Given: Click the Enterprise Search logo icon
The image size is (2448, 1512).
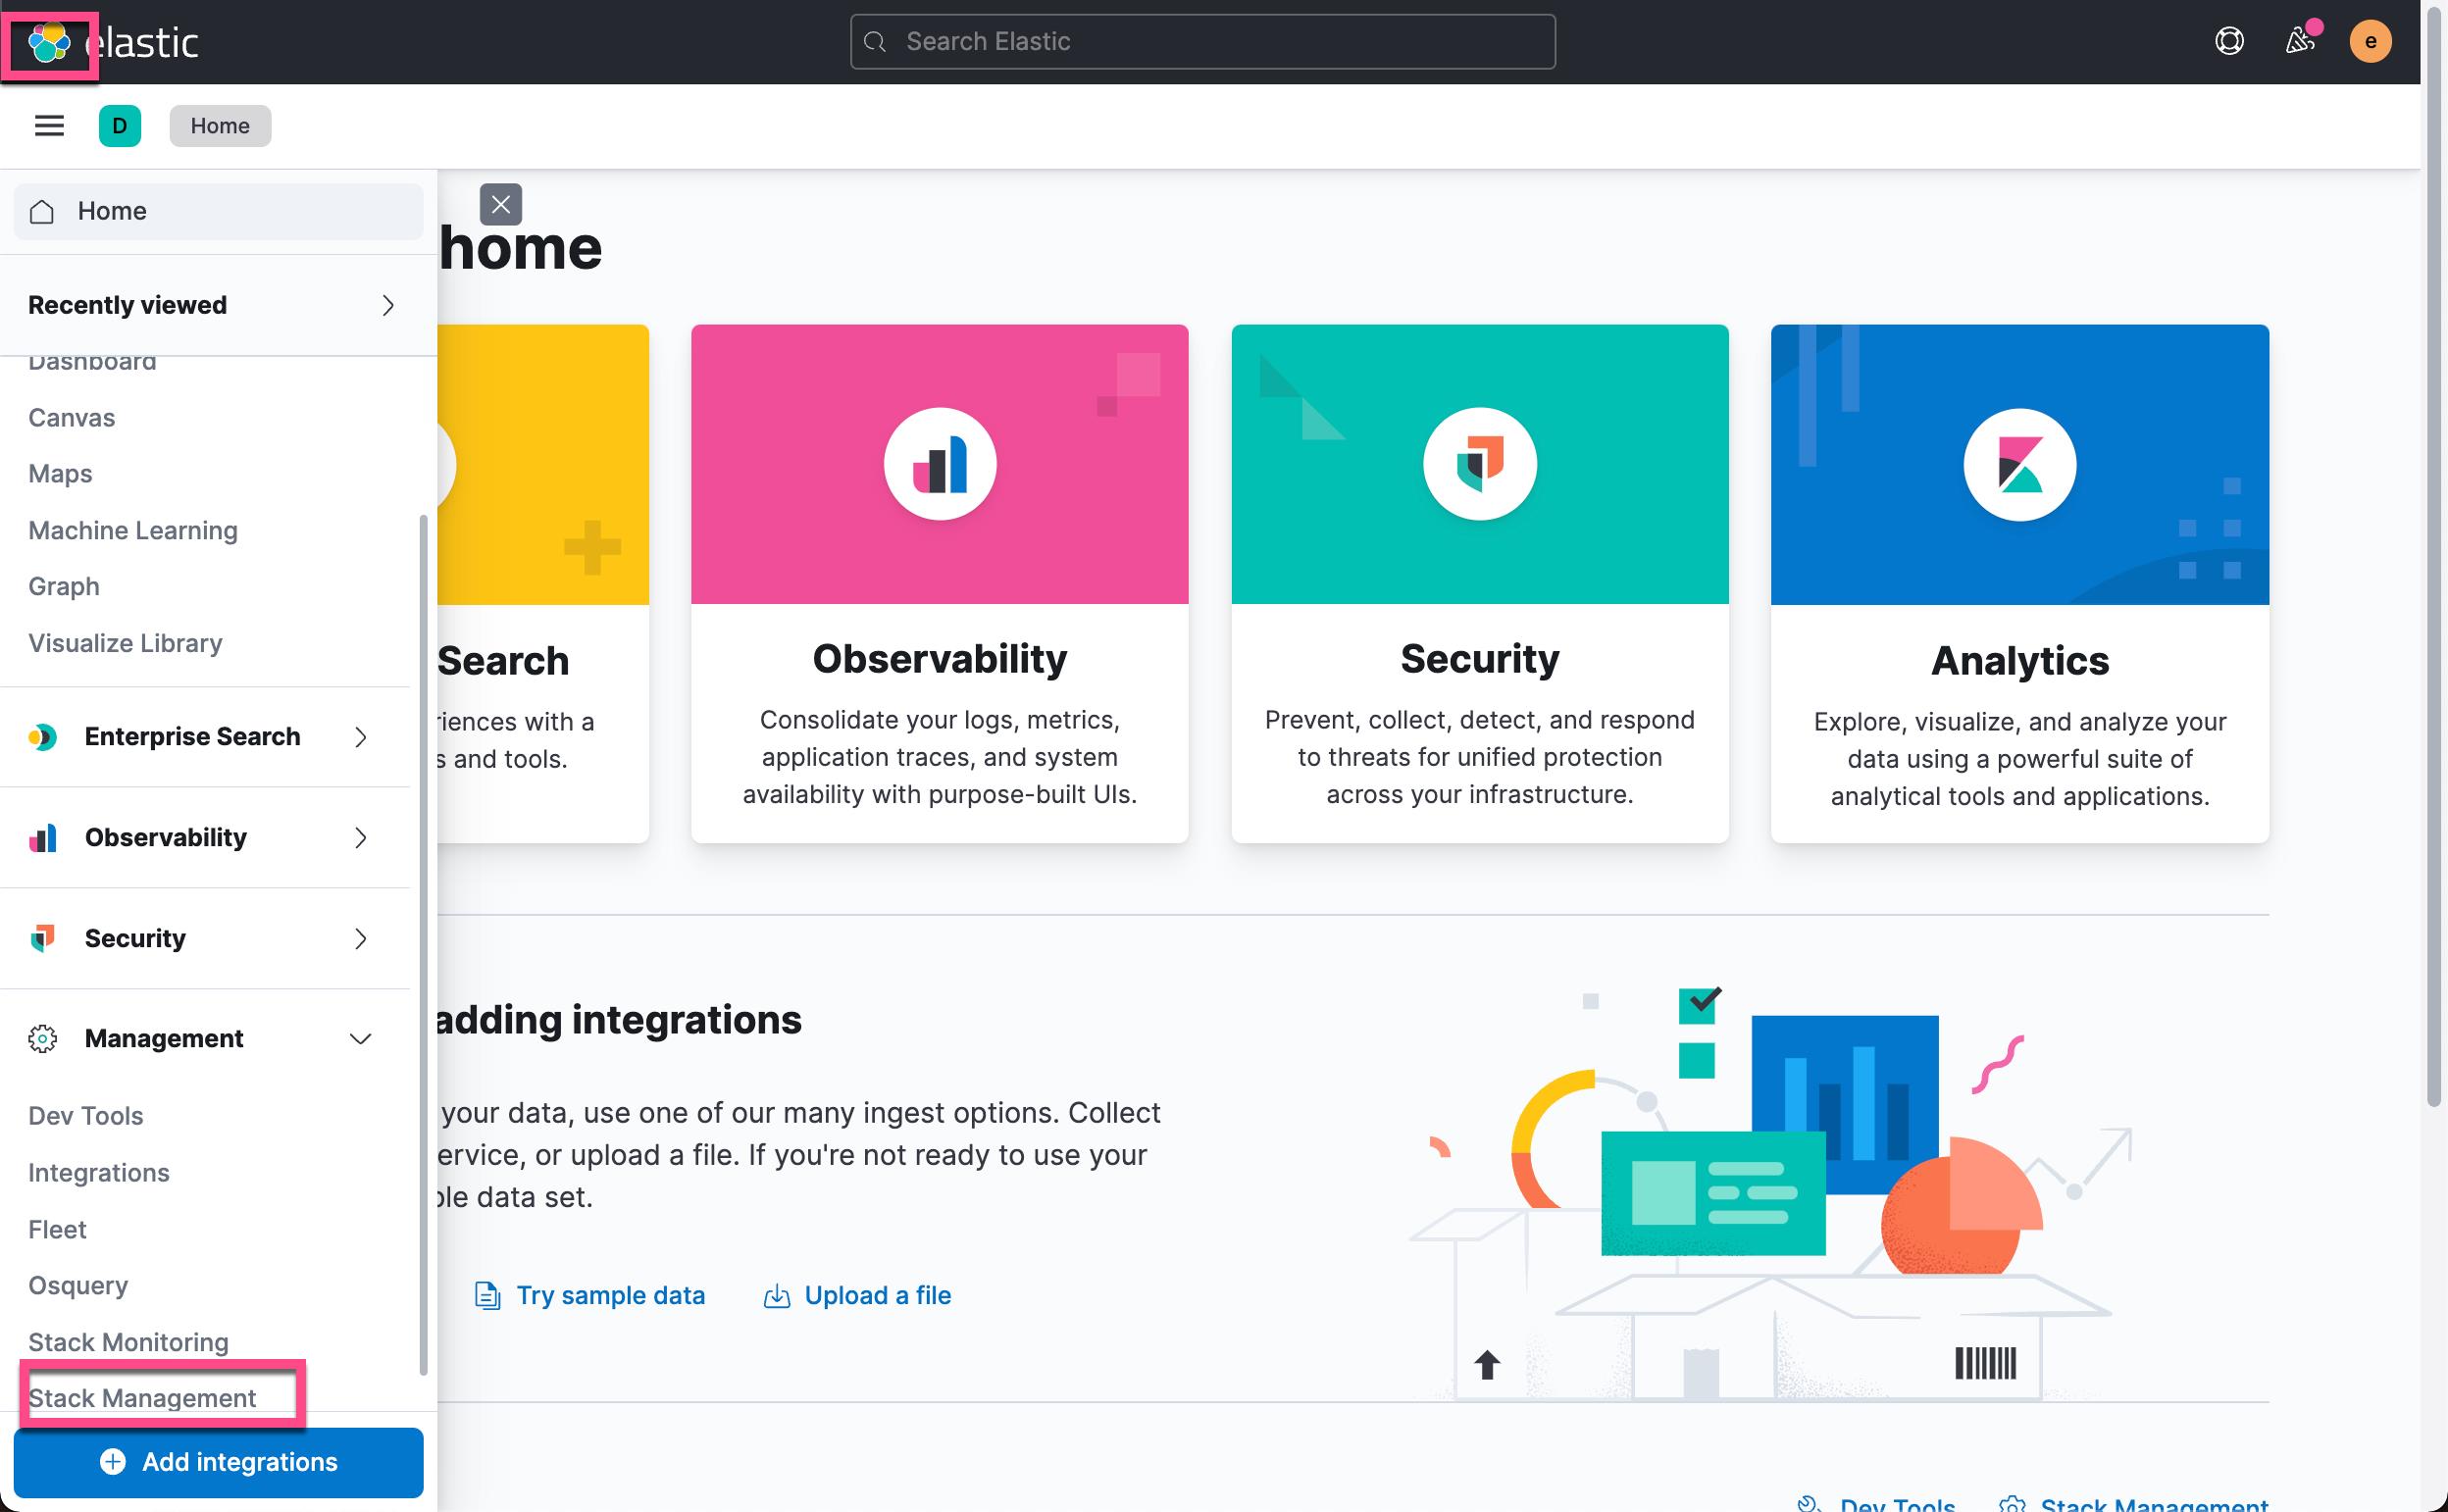Looking at the screenshot, I should click(x=42, y=737).
